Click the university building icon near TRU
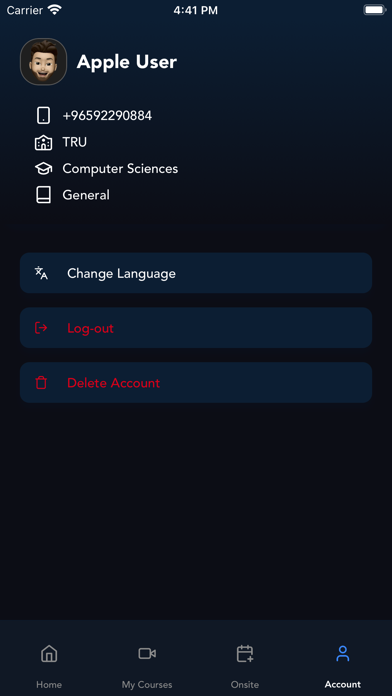 [x=43, y=142]
